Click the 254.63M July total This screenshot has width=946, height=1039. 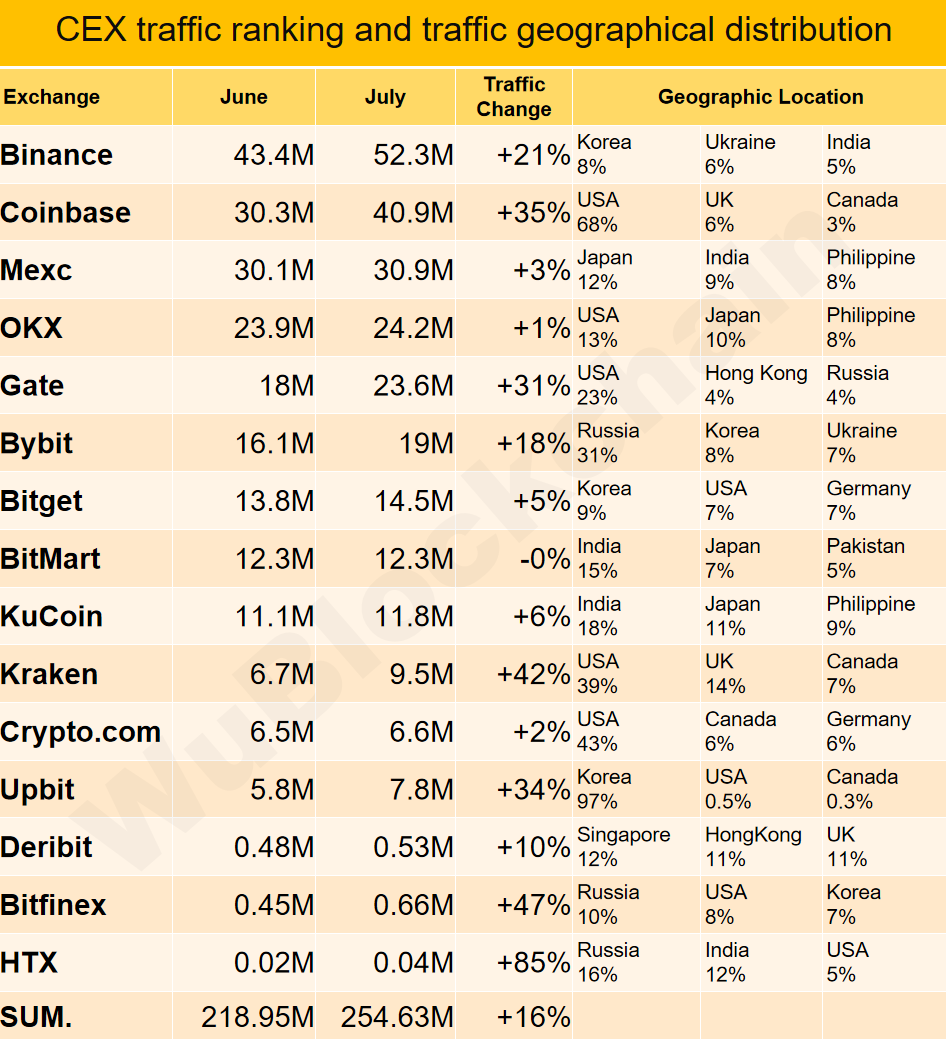397,1018
